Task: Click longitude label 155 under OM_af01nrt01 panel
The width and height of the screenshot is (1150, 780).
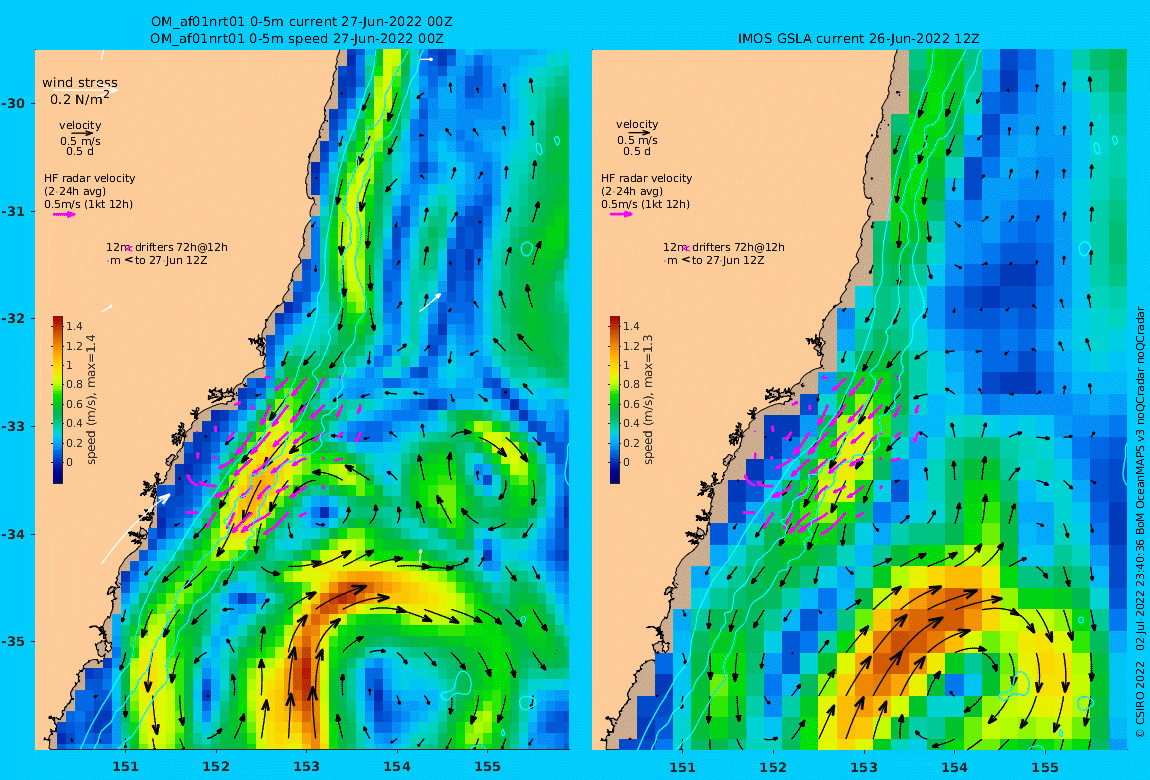Action: 488,767
